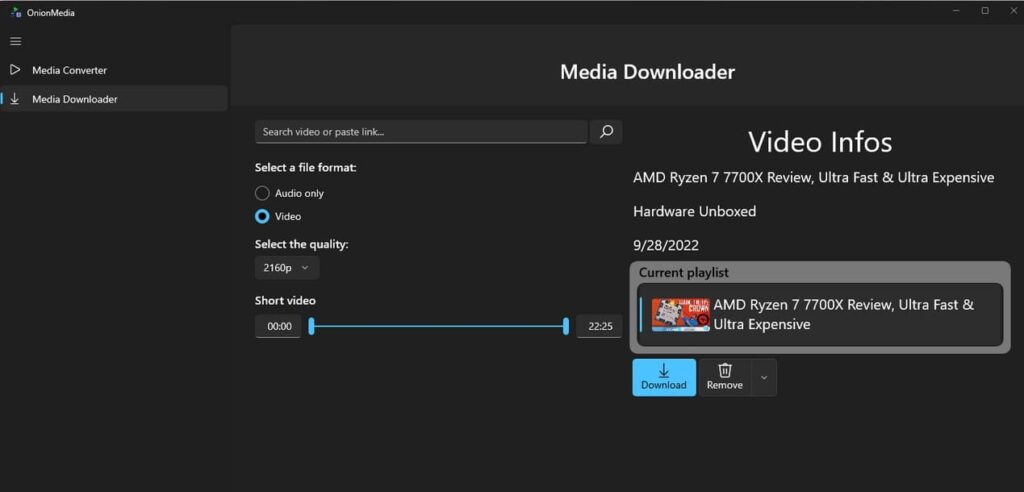Select the Video radio button
The image size is (1024, 492).
click(x=262, y=216)
